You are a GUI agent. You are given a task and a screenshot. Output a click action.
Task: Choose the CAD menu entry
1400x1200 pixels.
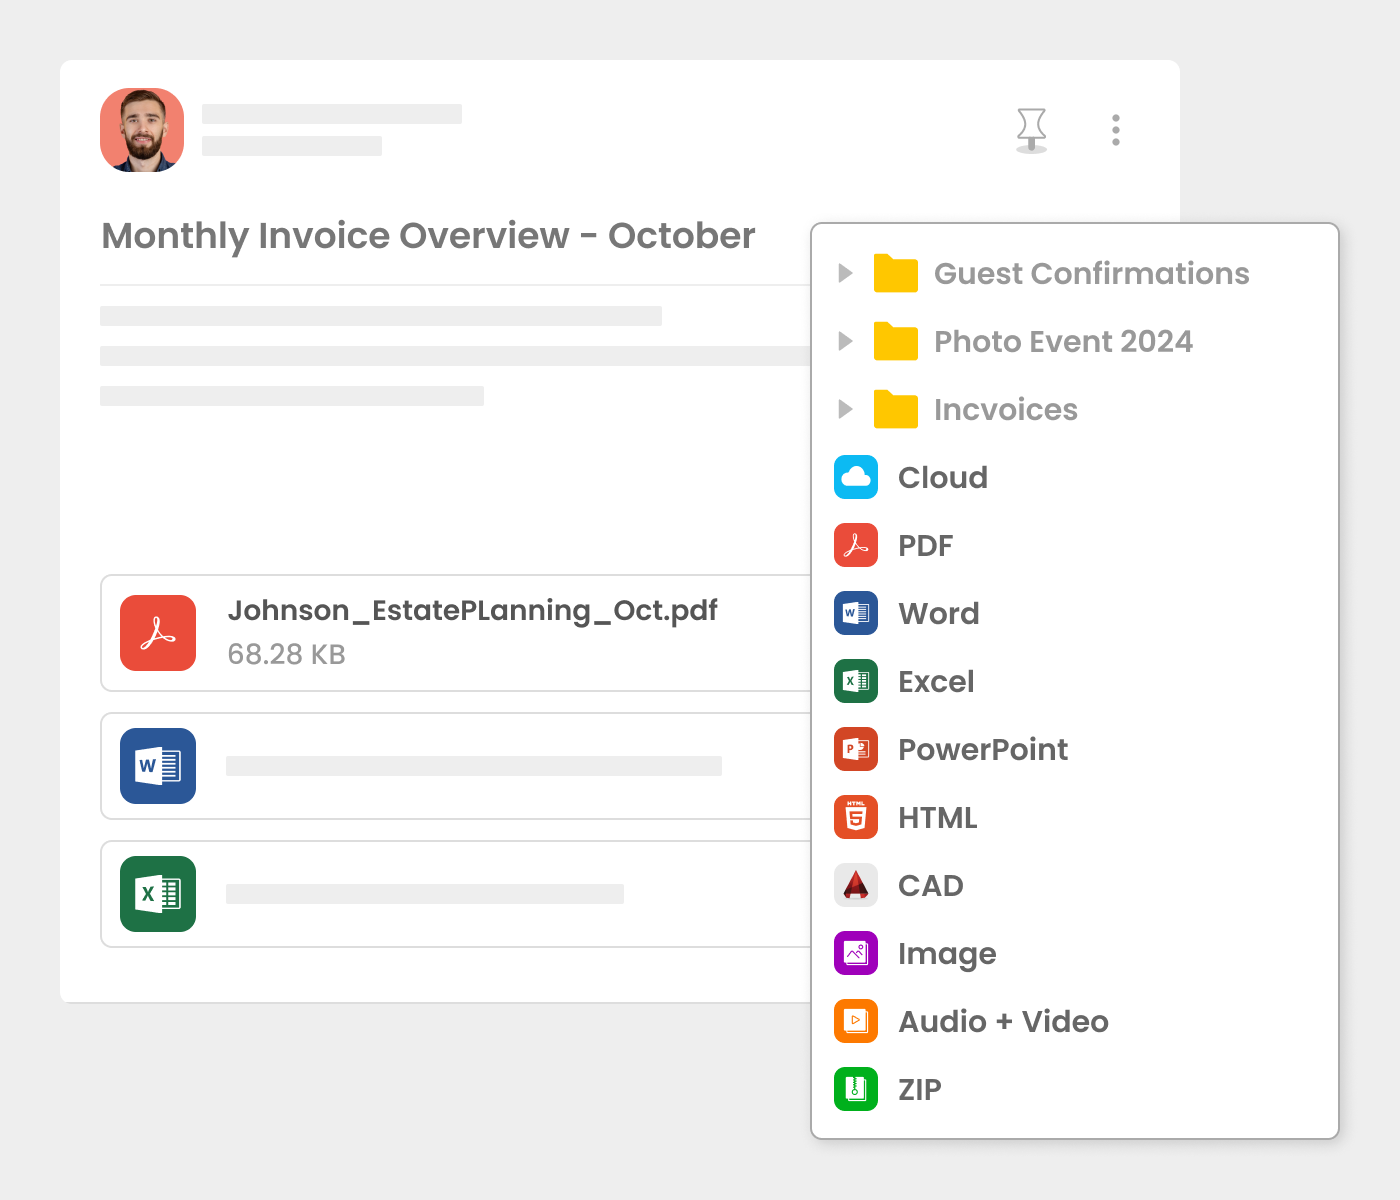[930, 885]
